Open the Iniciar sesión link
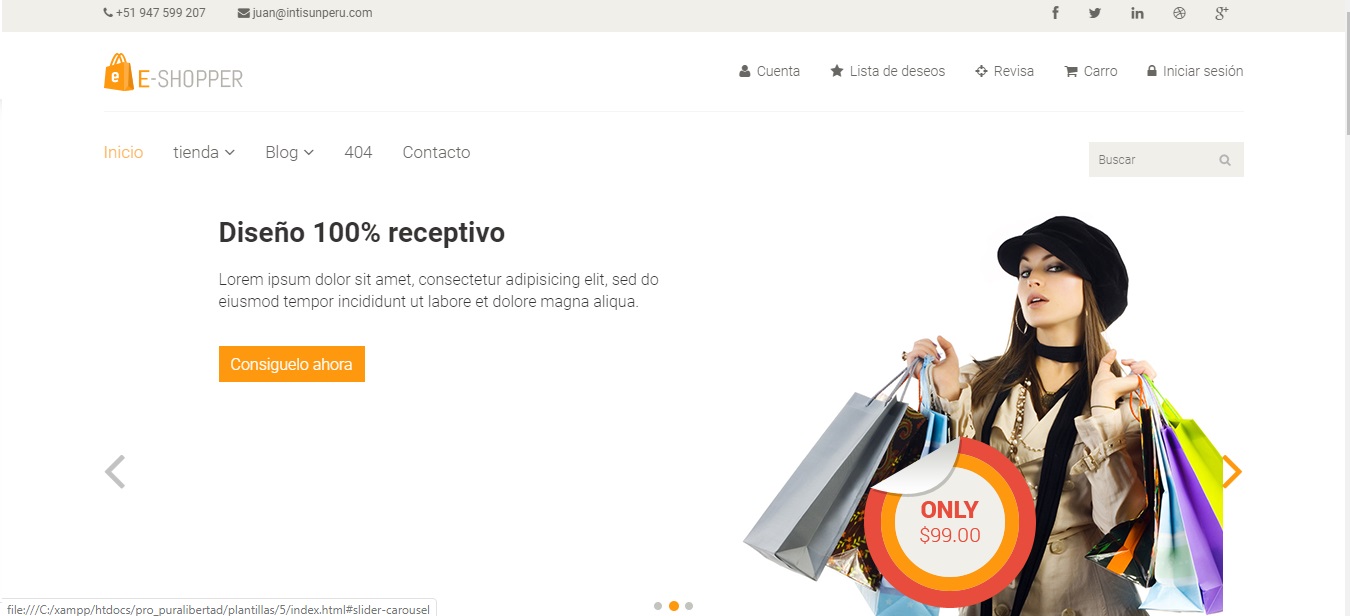This screenshot has height=616, width=1350. (x=1194, y=71)
